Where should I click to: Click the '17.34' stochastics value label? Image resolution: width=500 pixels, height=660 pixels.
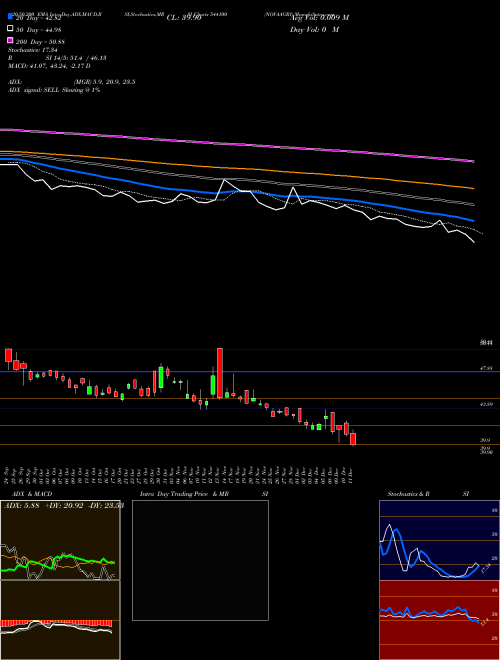484,569
